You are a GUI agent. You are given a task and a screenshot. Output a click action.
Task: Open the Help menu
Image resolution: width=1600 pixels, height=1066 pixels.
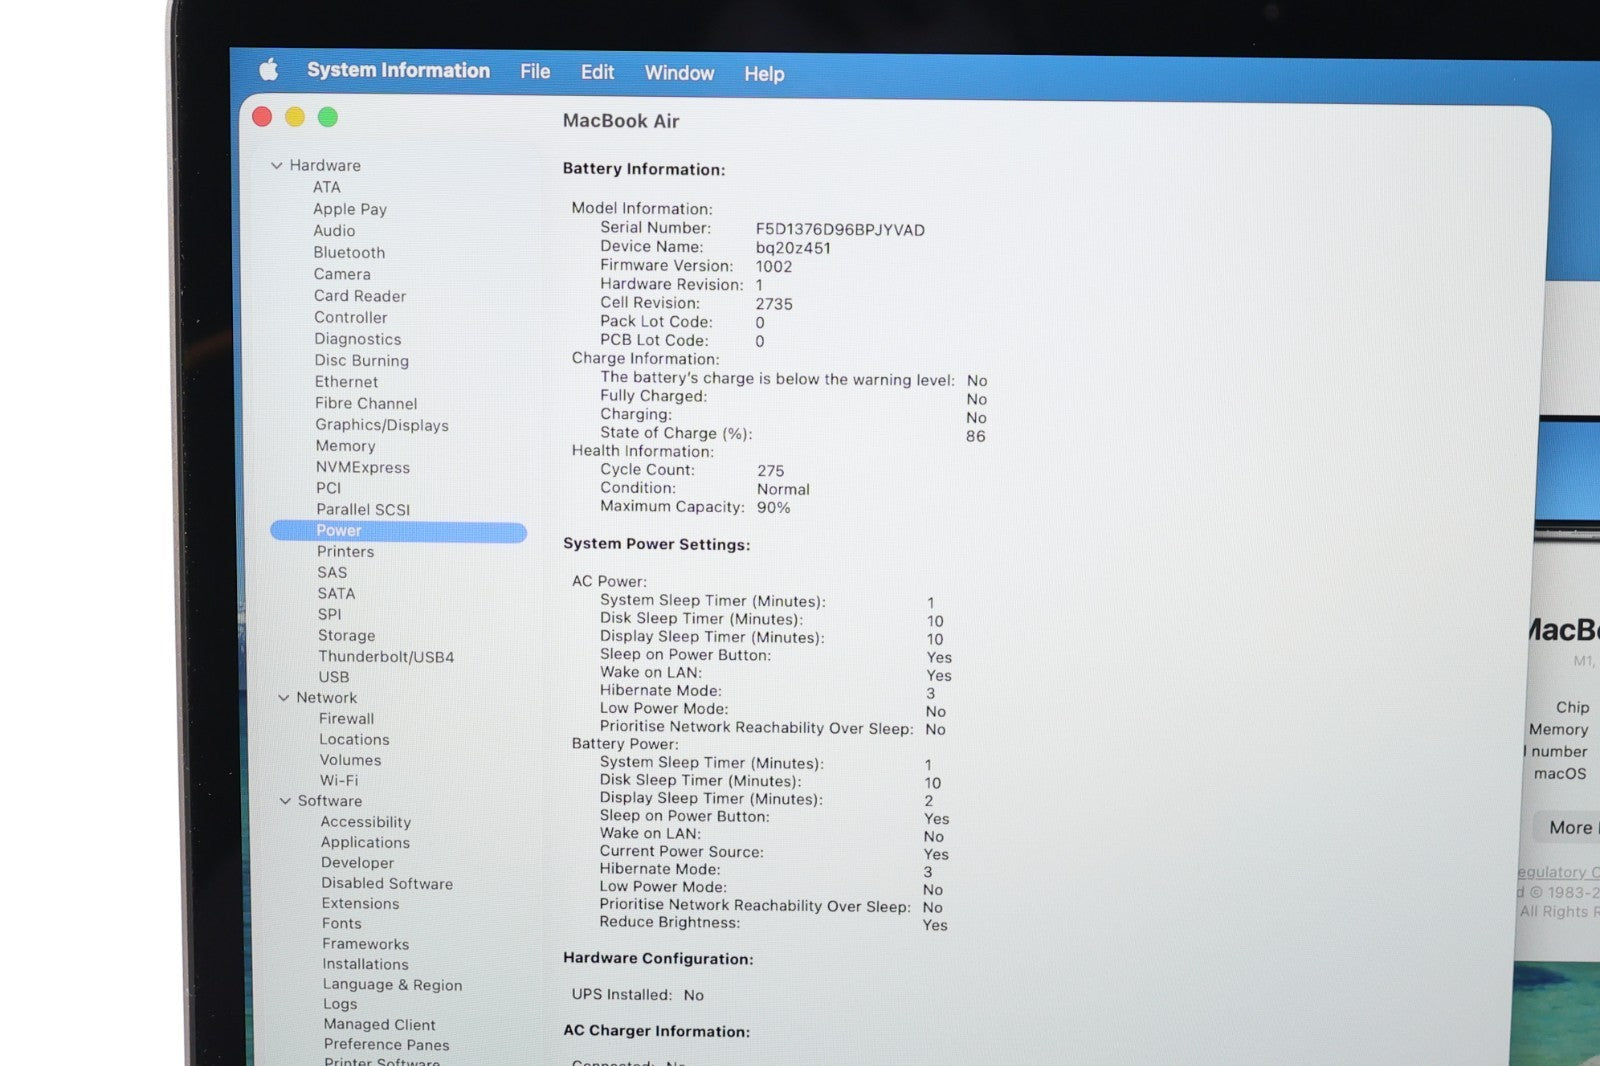(x=764, y=74)
